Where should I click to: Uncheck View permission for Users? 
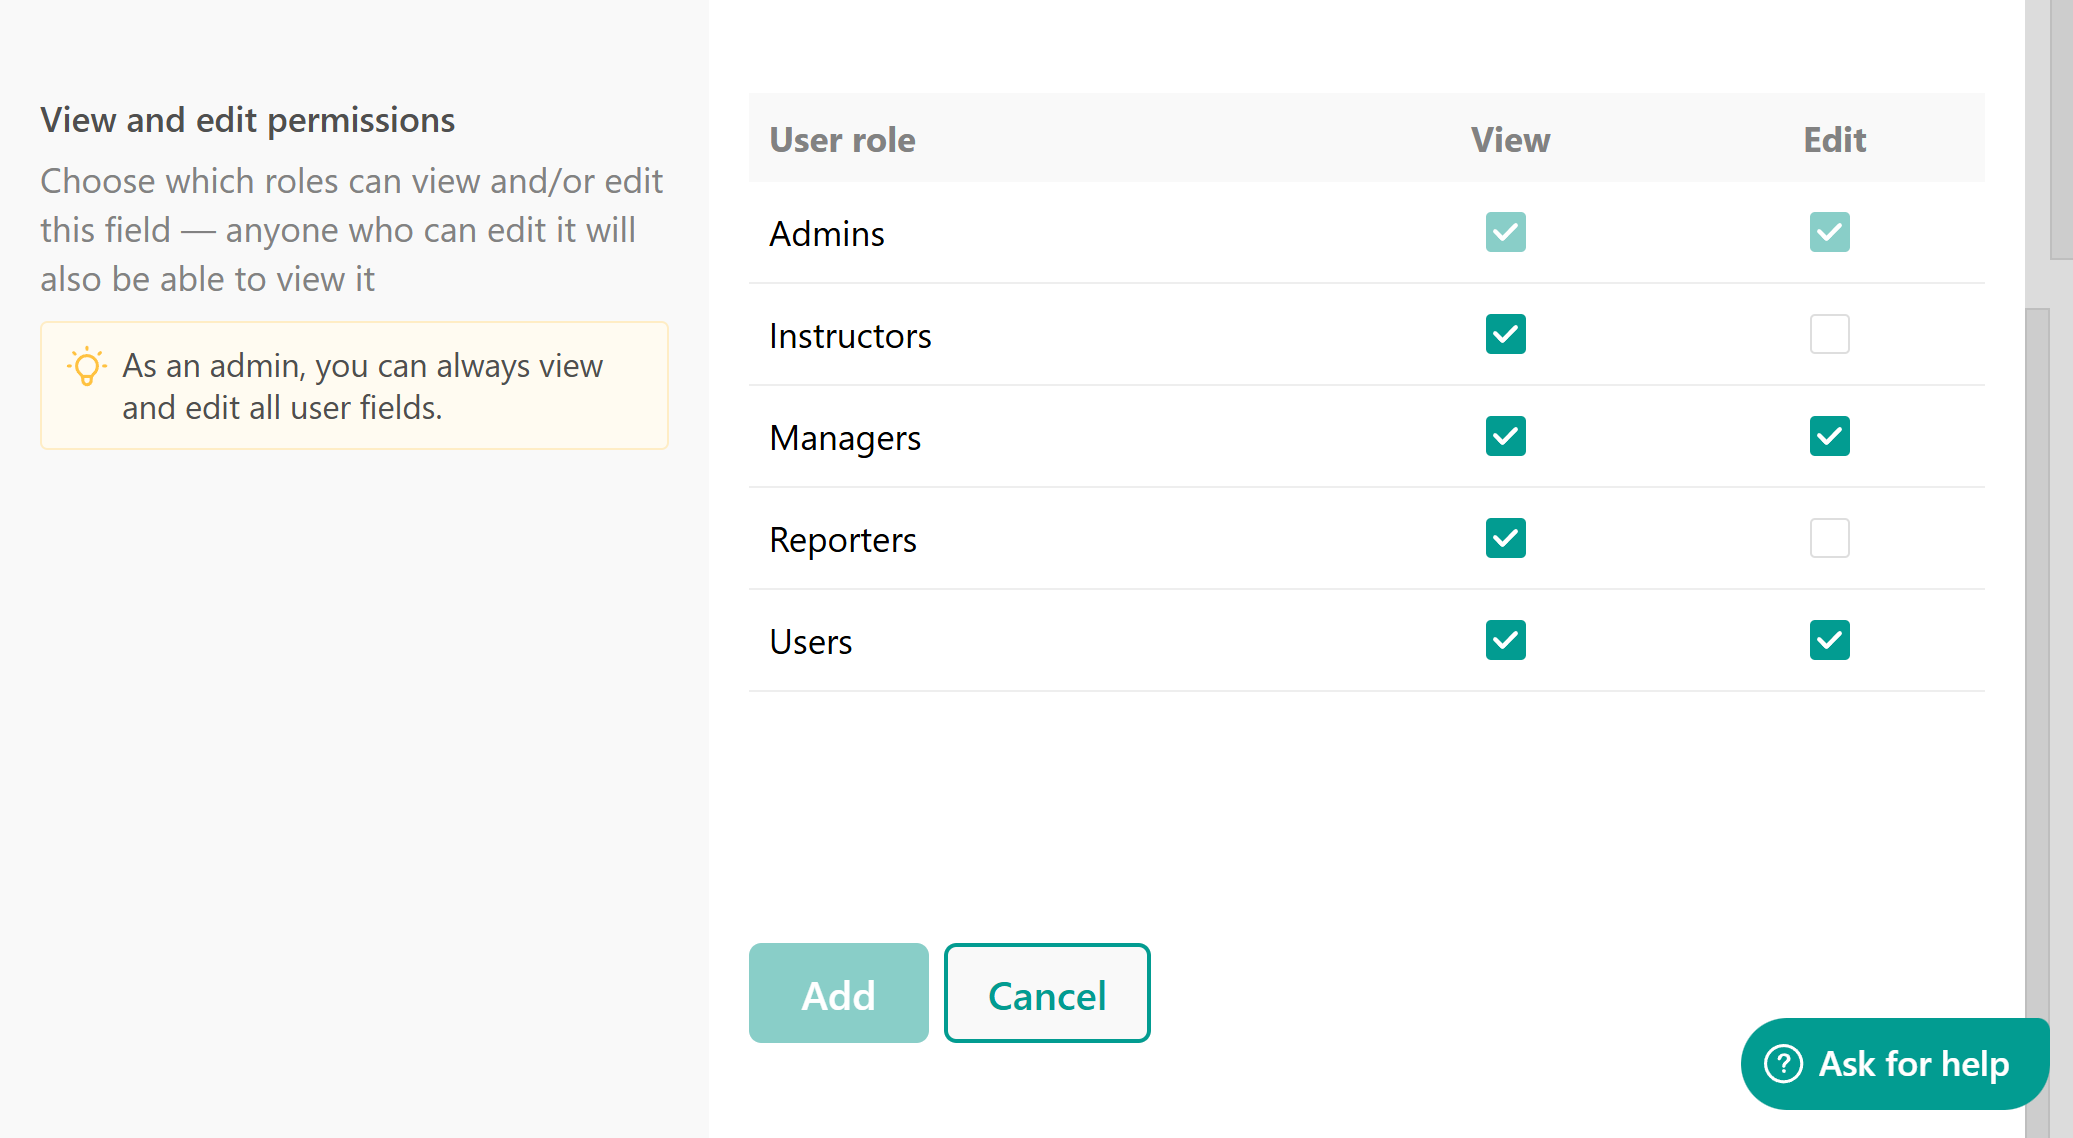coord(1505,640)
